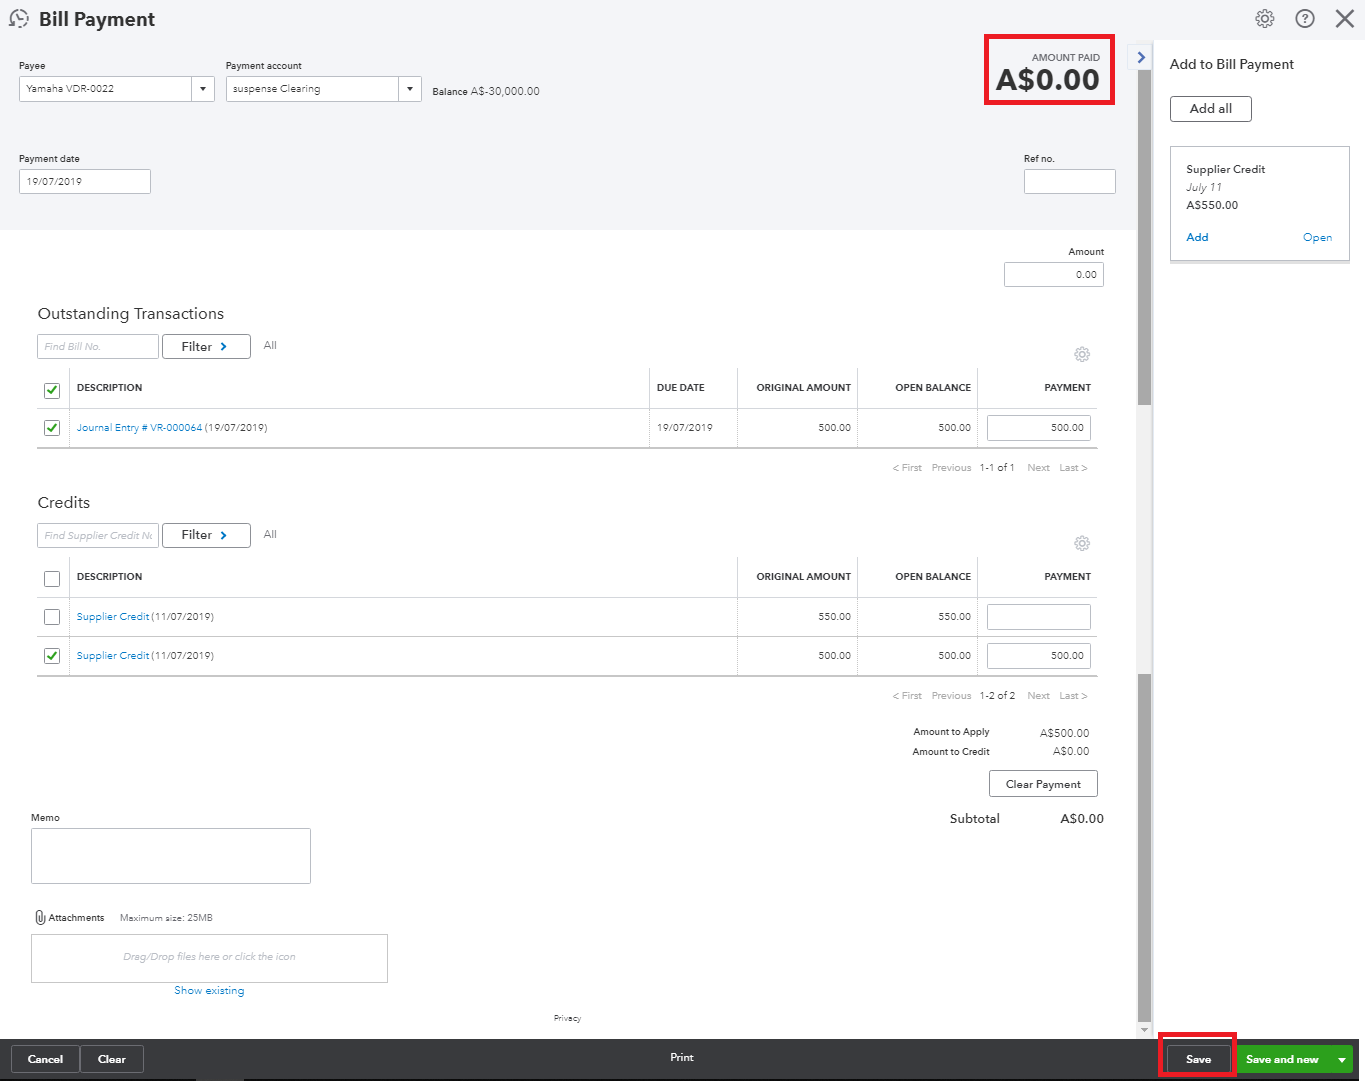The image size is (1367, 1081).
Task: Open the 500.00 Supplier Credit link
Action: (113, 655)
